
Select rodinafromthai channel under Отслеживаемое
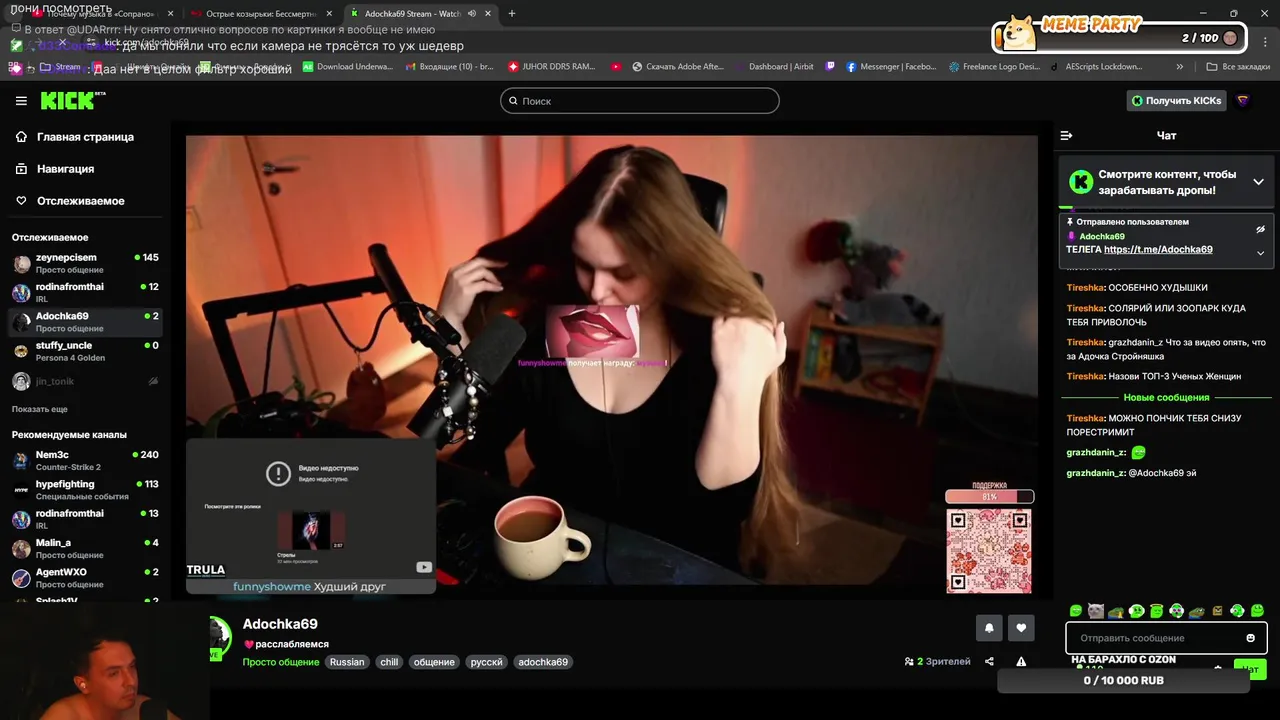pyautogui.click(x=85, y=292)
